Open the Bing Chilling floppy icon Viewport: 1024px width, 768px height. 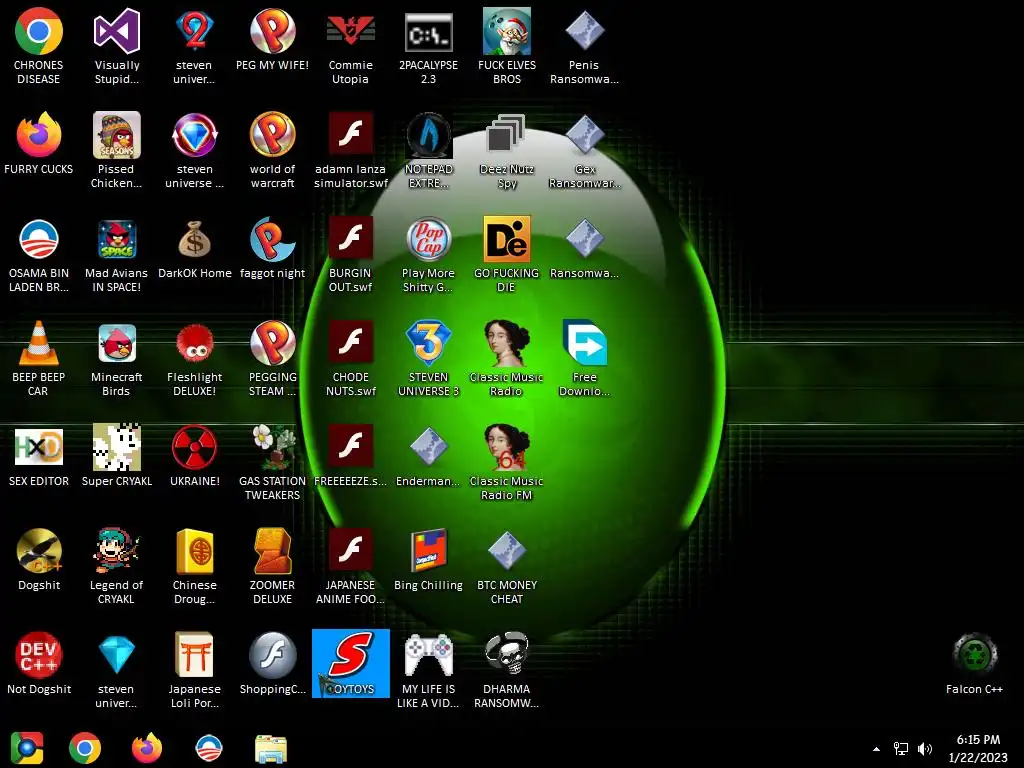[428, 551]
